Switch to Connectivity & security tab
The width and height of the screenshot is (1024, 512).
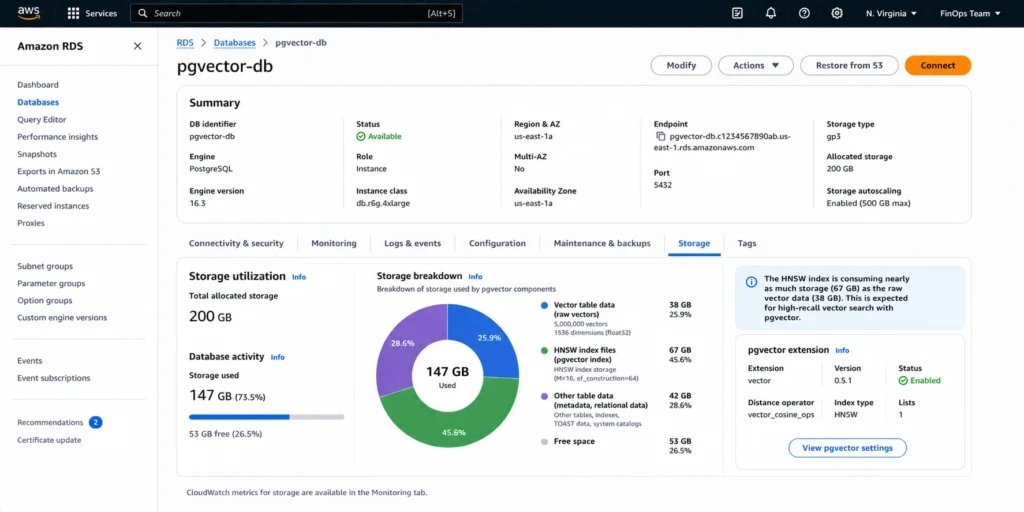[236, 243]
